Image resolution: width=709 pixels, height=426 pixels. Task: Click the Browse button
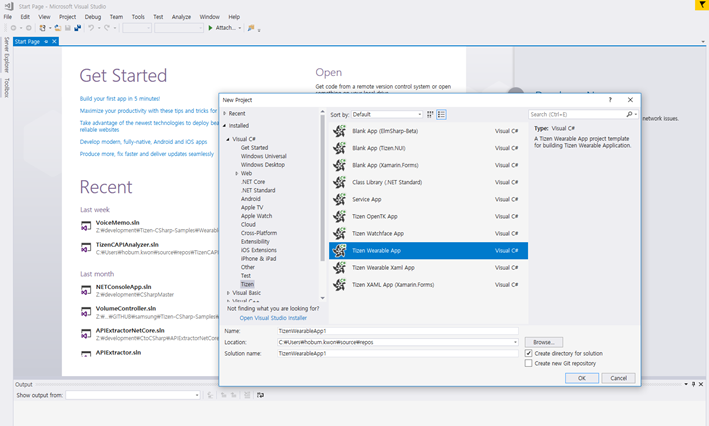[543, 342]
